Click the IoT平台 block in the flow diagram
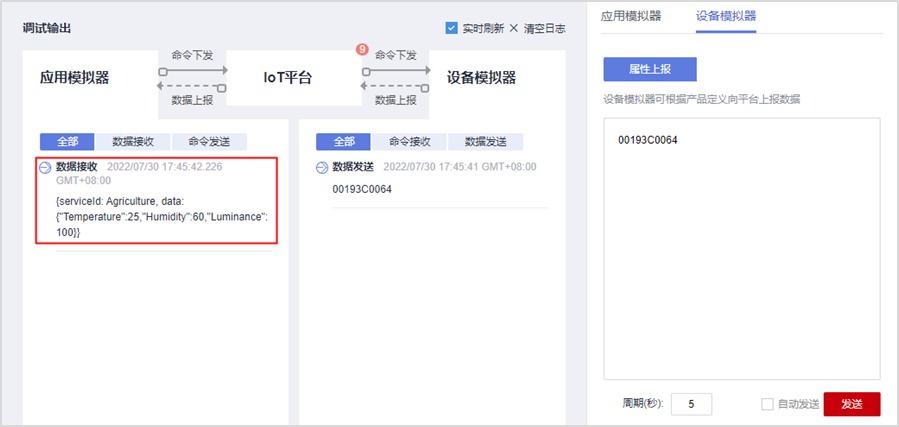The height and width of the screenshot is (427, 899). click(x=294, y=76)
